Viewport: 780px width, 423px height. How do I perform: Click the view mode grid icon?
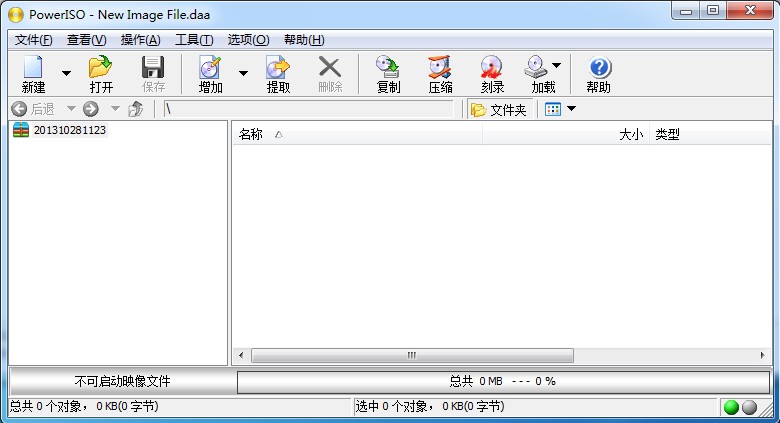coord(553,109)
